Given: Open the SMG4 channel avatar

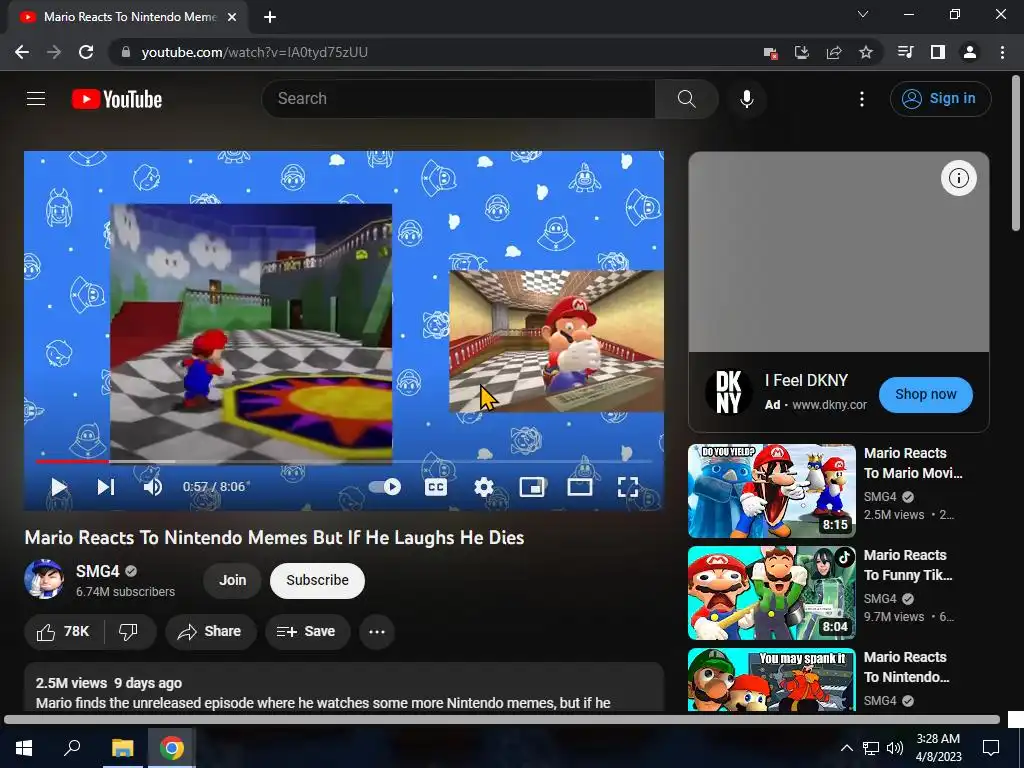Looking at the screenshot, I should (x=44, y=579).
